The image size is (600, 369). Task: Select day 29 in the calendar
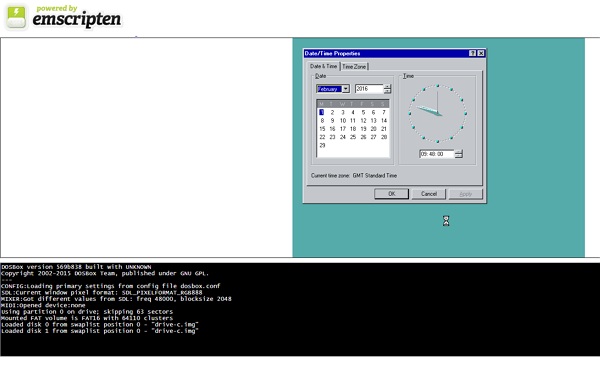pos(322,145)
